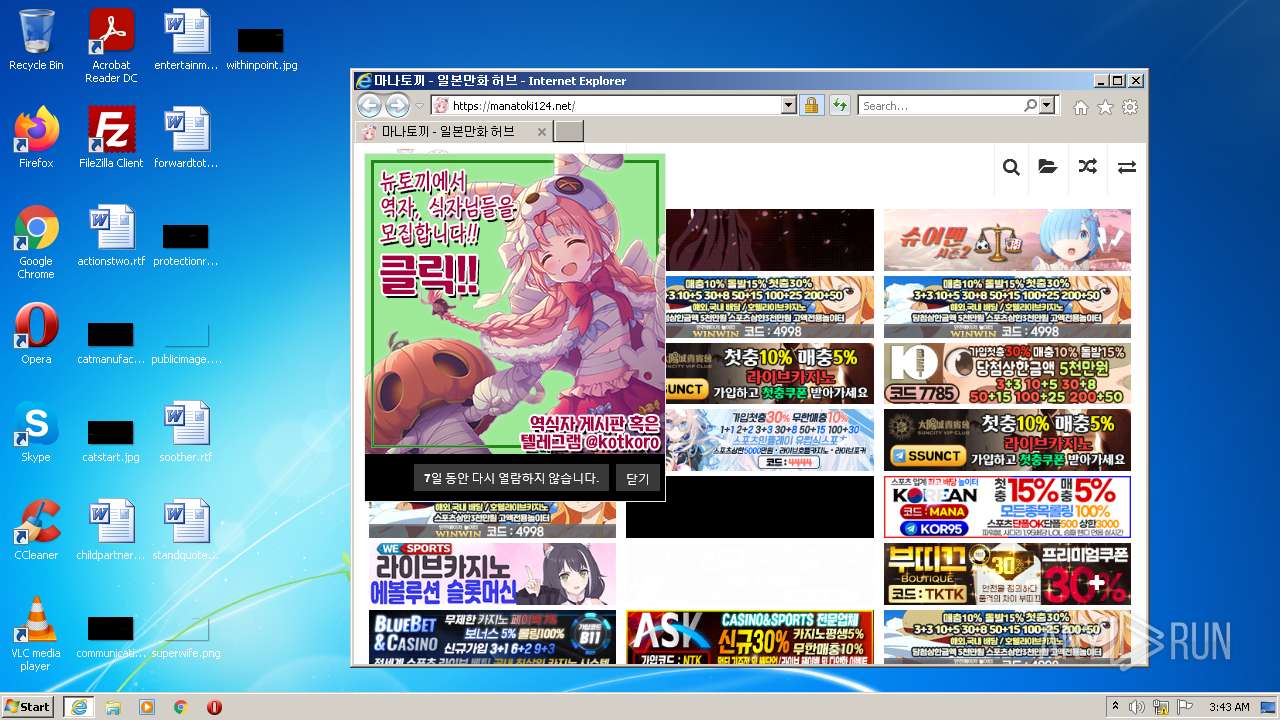Open FileZilla Client desktop shortcut
Viewport: 1280px width, 720px height.
[x=111, y=138]
